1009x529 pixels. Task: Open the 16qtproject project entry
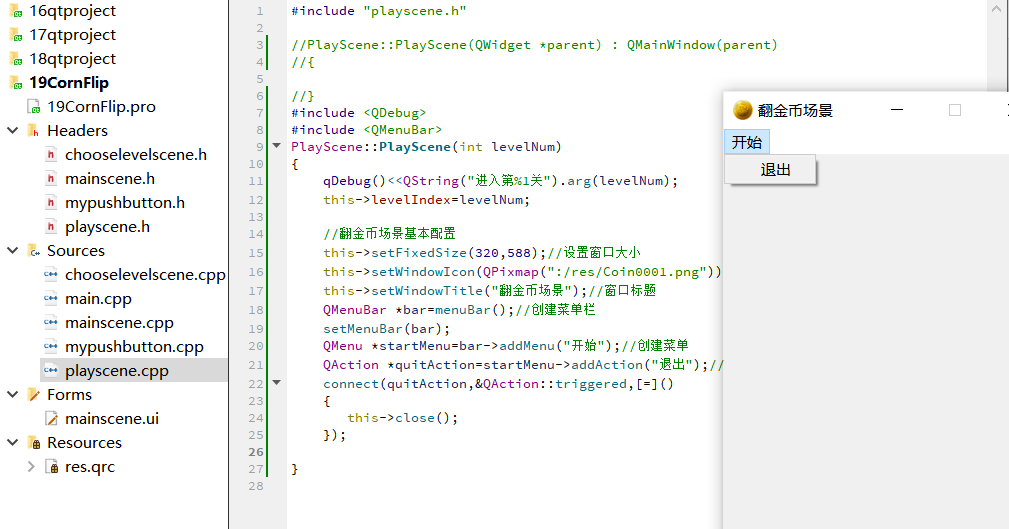click(72, 11)
